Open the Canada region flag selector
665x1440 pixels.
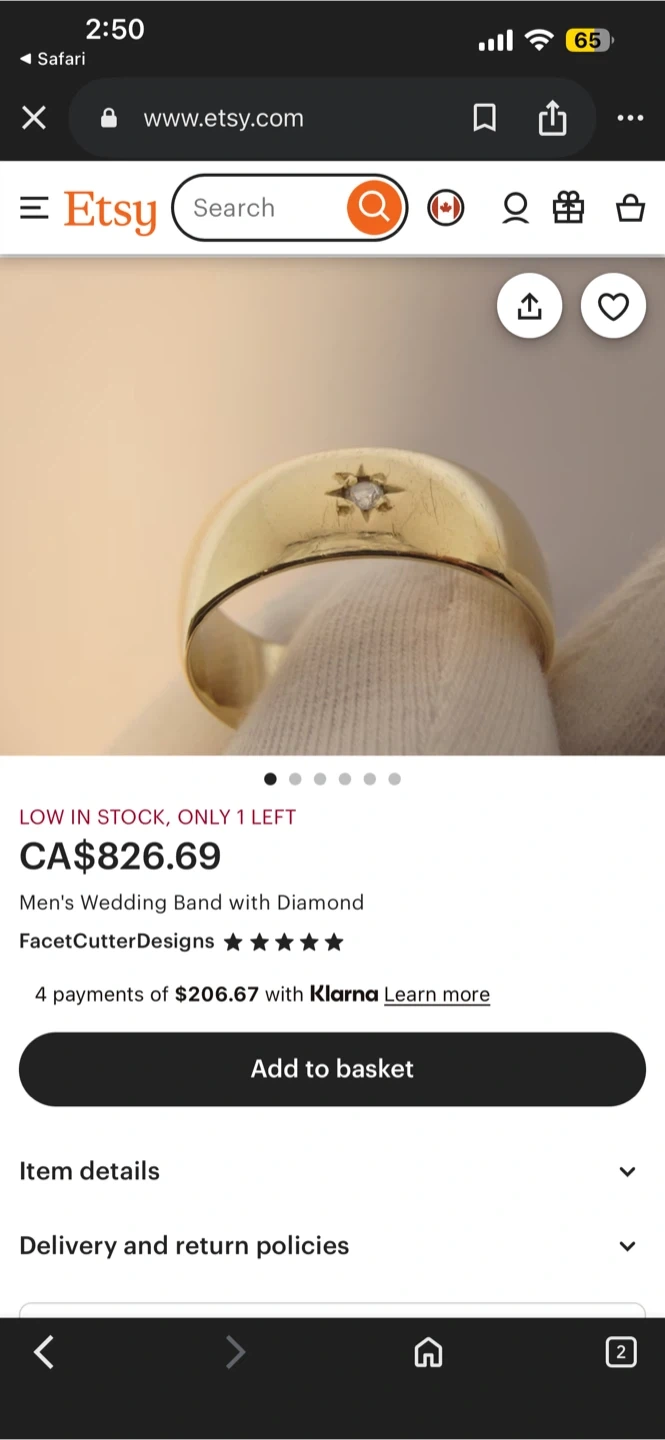(445, 208)
